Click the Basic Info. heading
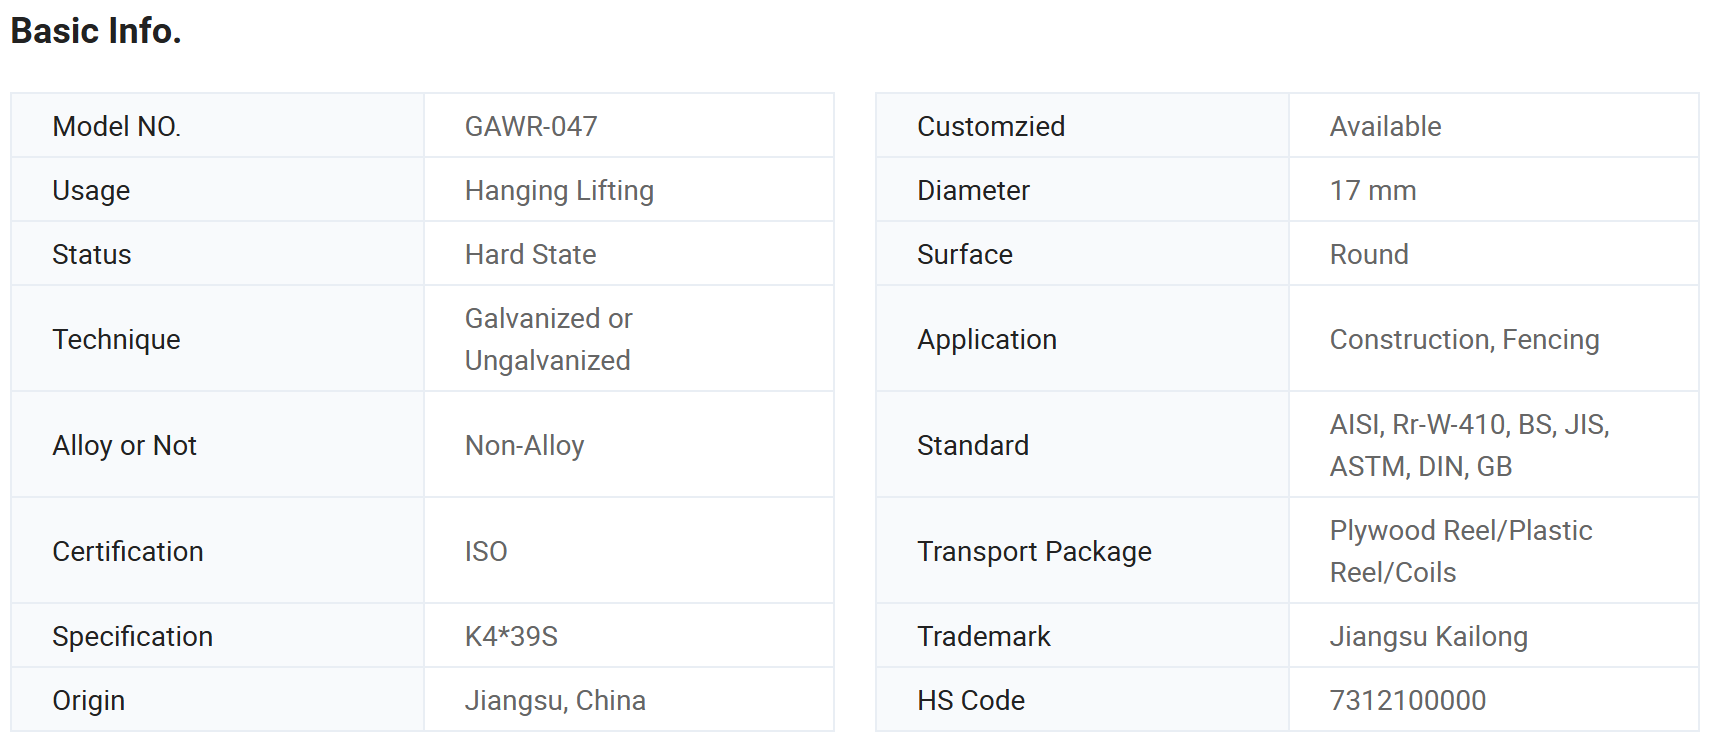 click(96, 31)
